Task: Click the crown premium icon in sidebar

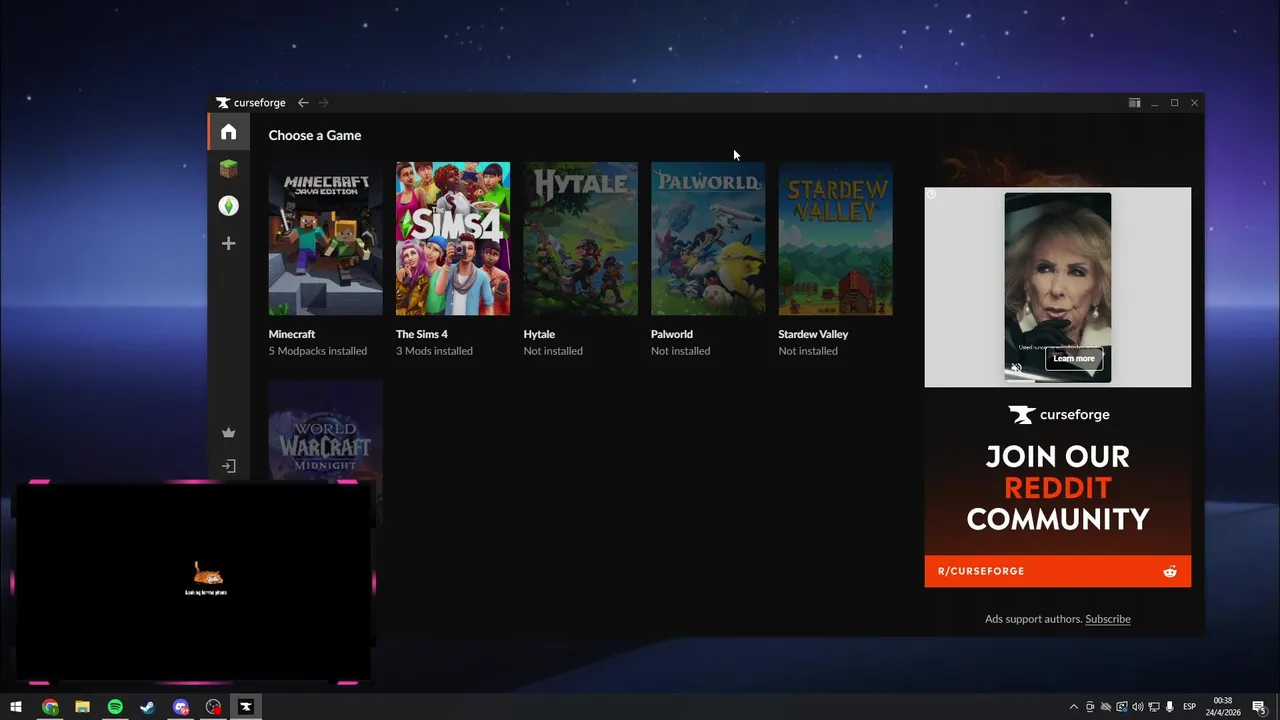Action: (x=229, y=433)
